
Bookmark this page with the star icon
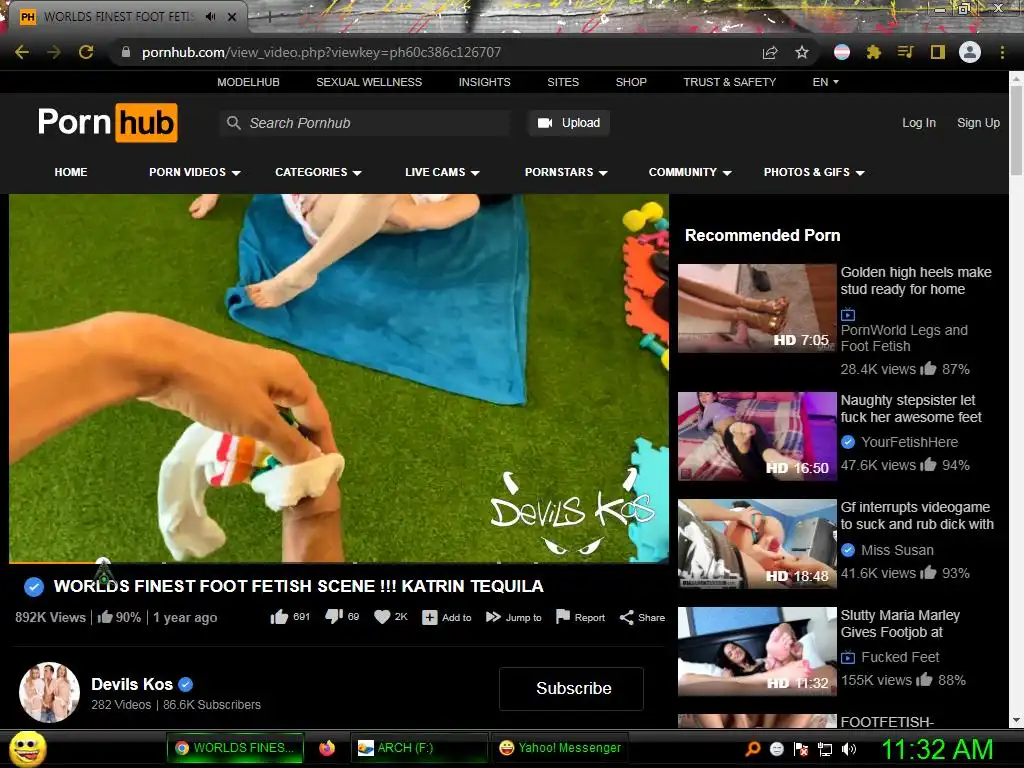tap(802, 52)
